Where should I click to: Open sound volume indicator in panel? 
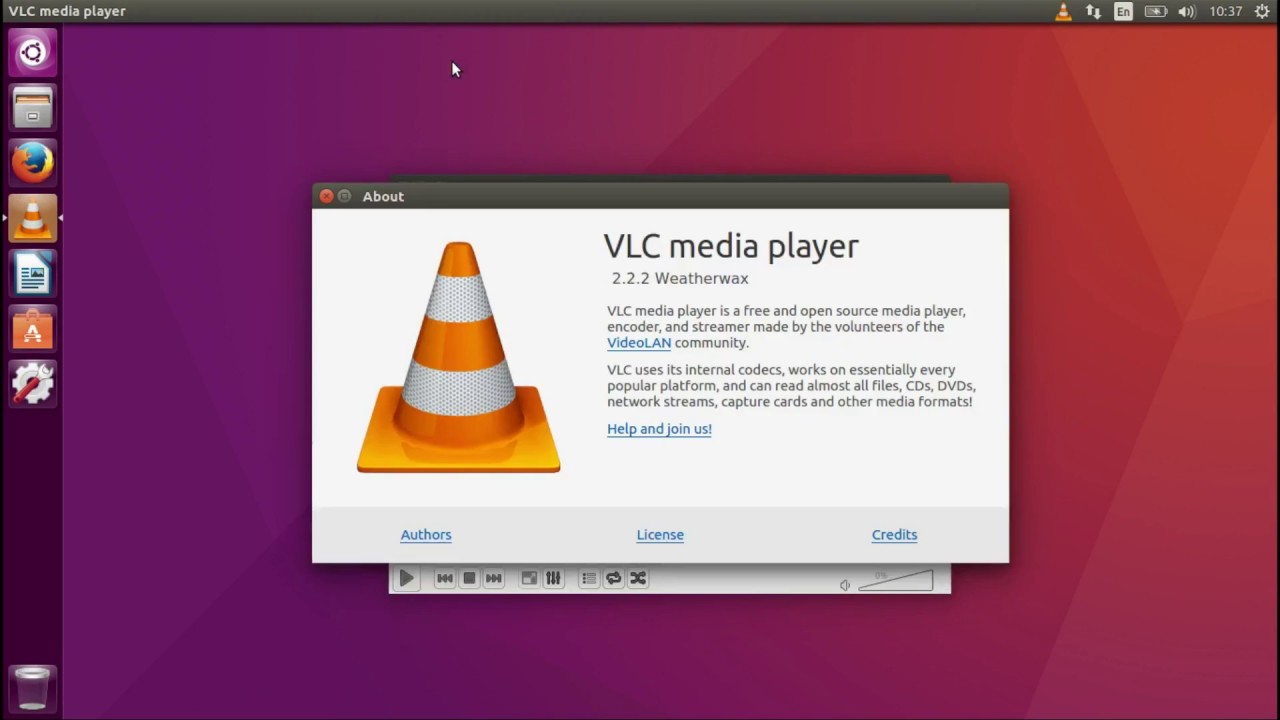tap(1187, 12)
